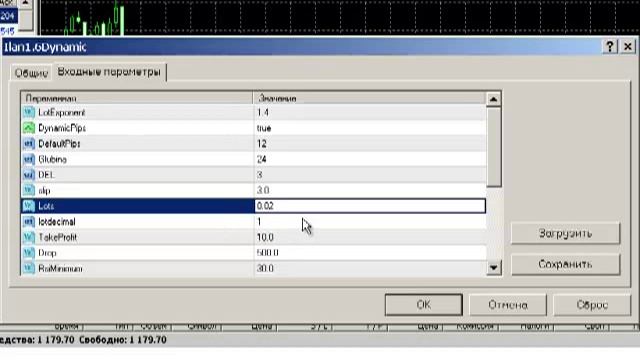Click the help question mark button
The height and width of the screenshot is (360, 640).
tap(610, 47)
